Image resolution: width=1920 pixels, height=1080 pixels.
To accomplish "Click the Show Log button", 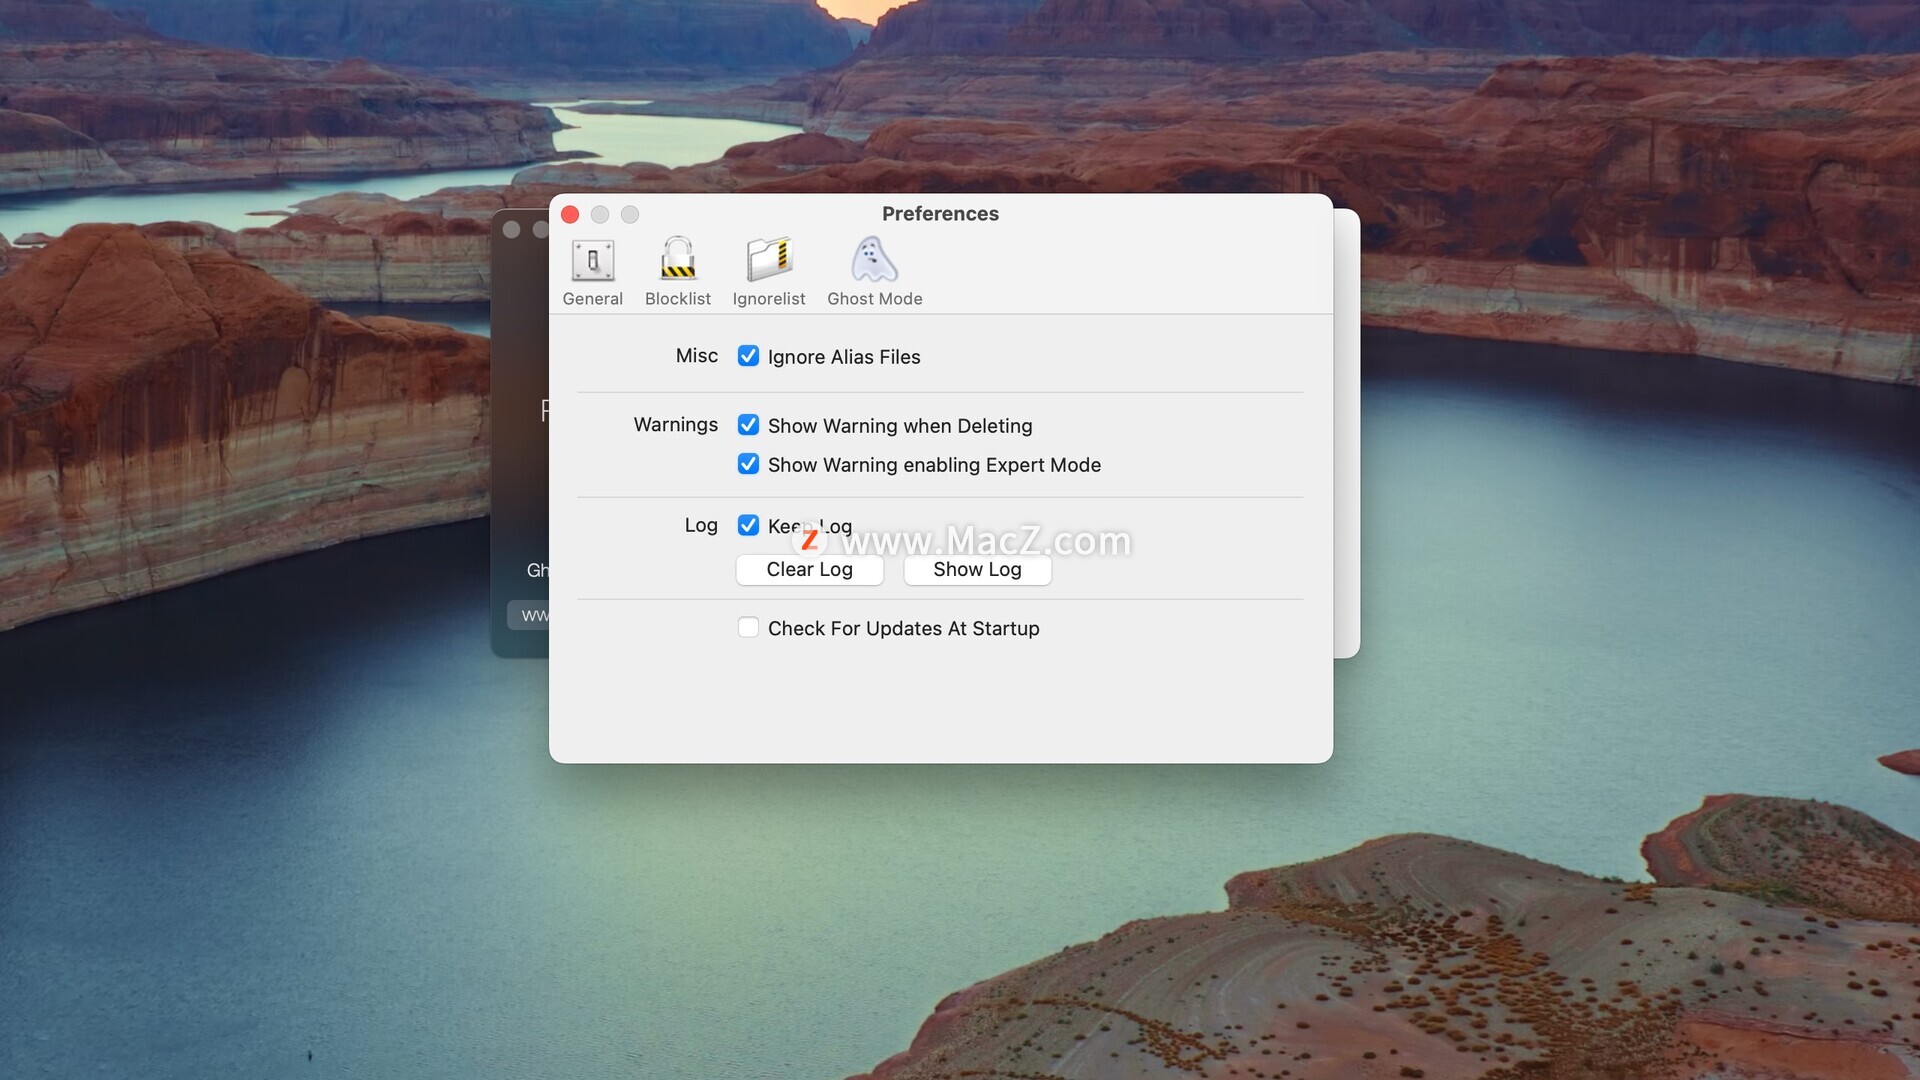I will coord(977,569).
